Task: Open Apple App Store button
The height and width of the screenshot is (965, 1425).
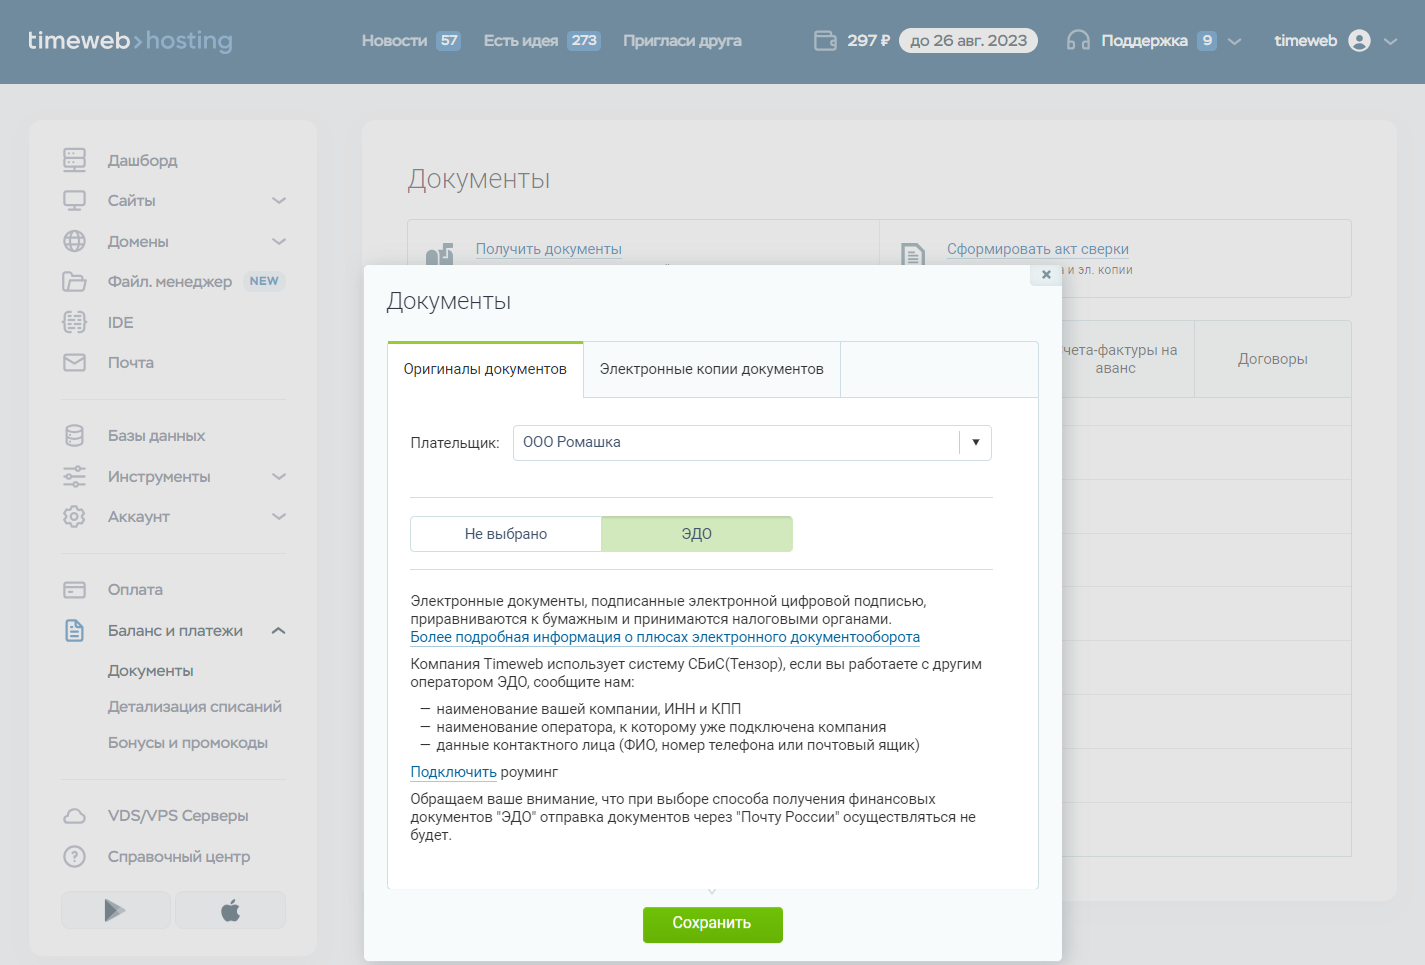Action: [230, 910]
